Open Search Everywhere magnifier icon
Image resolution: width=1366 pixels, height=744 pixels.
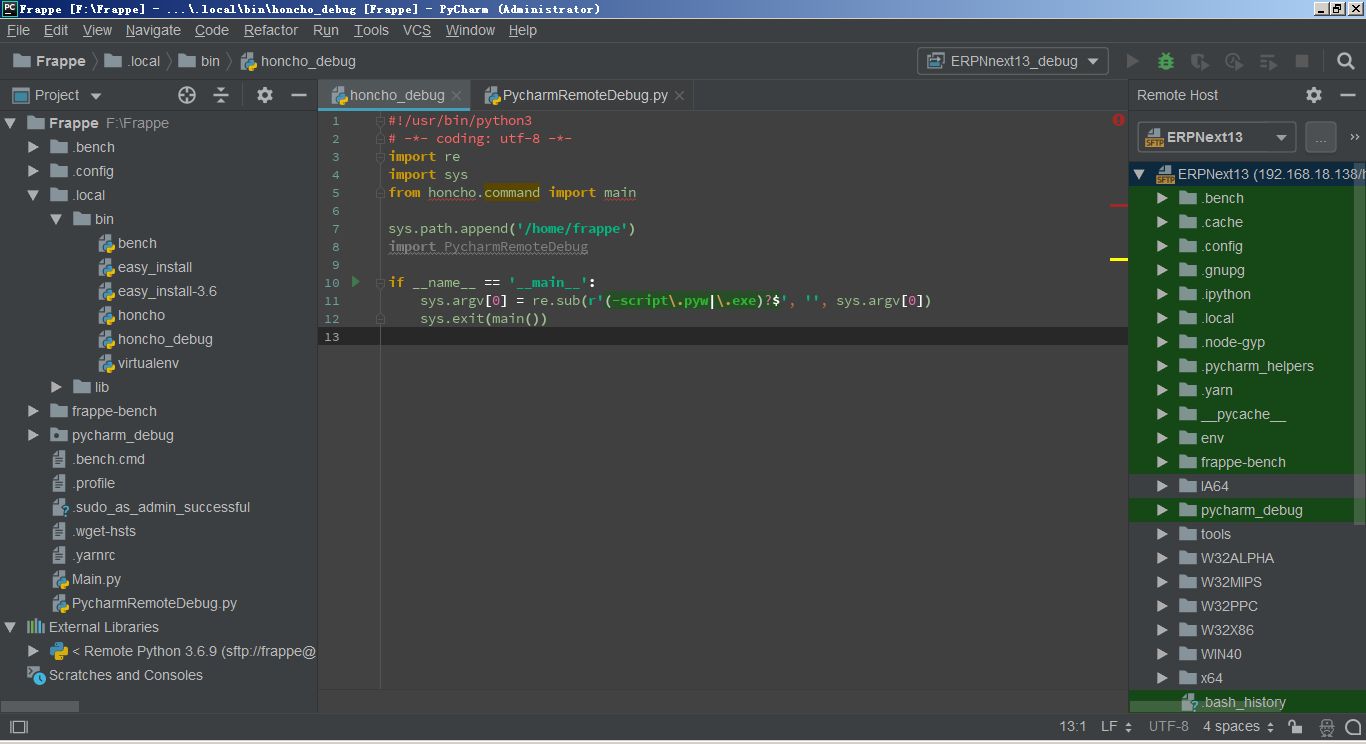point(1346,61)
